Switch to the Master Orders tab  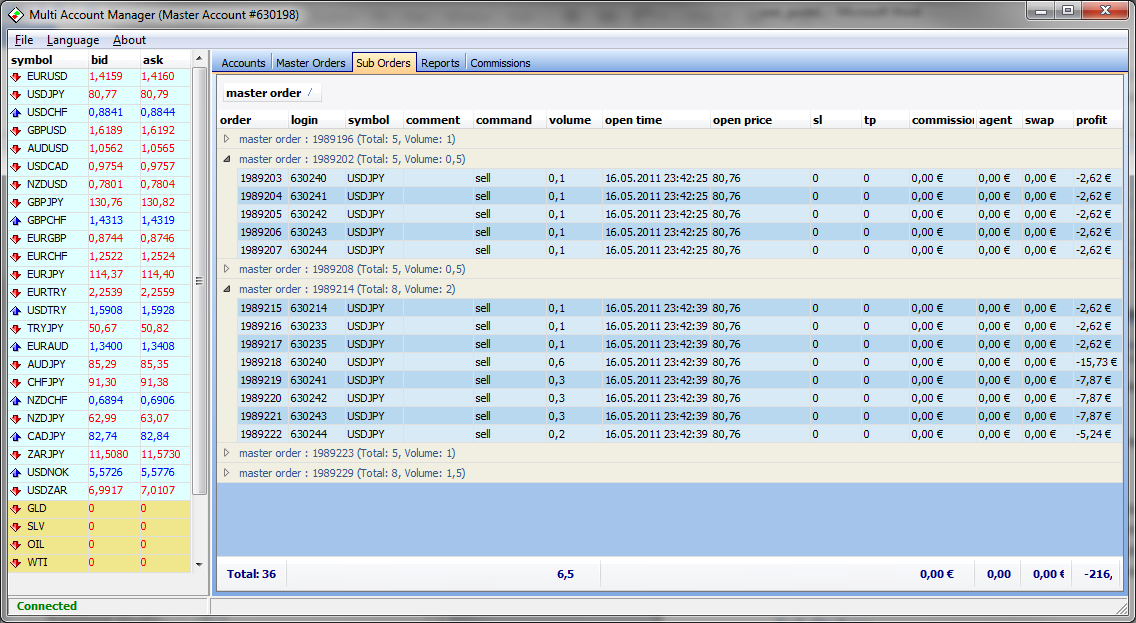point(311,63)
